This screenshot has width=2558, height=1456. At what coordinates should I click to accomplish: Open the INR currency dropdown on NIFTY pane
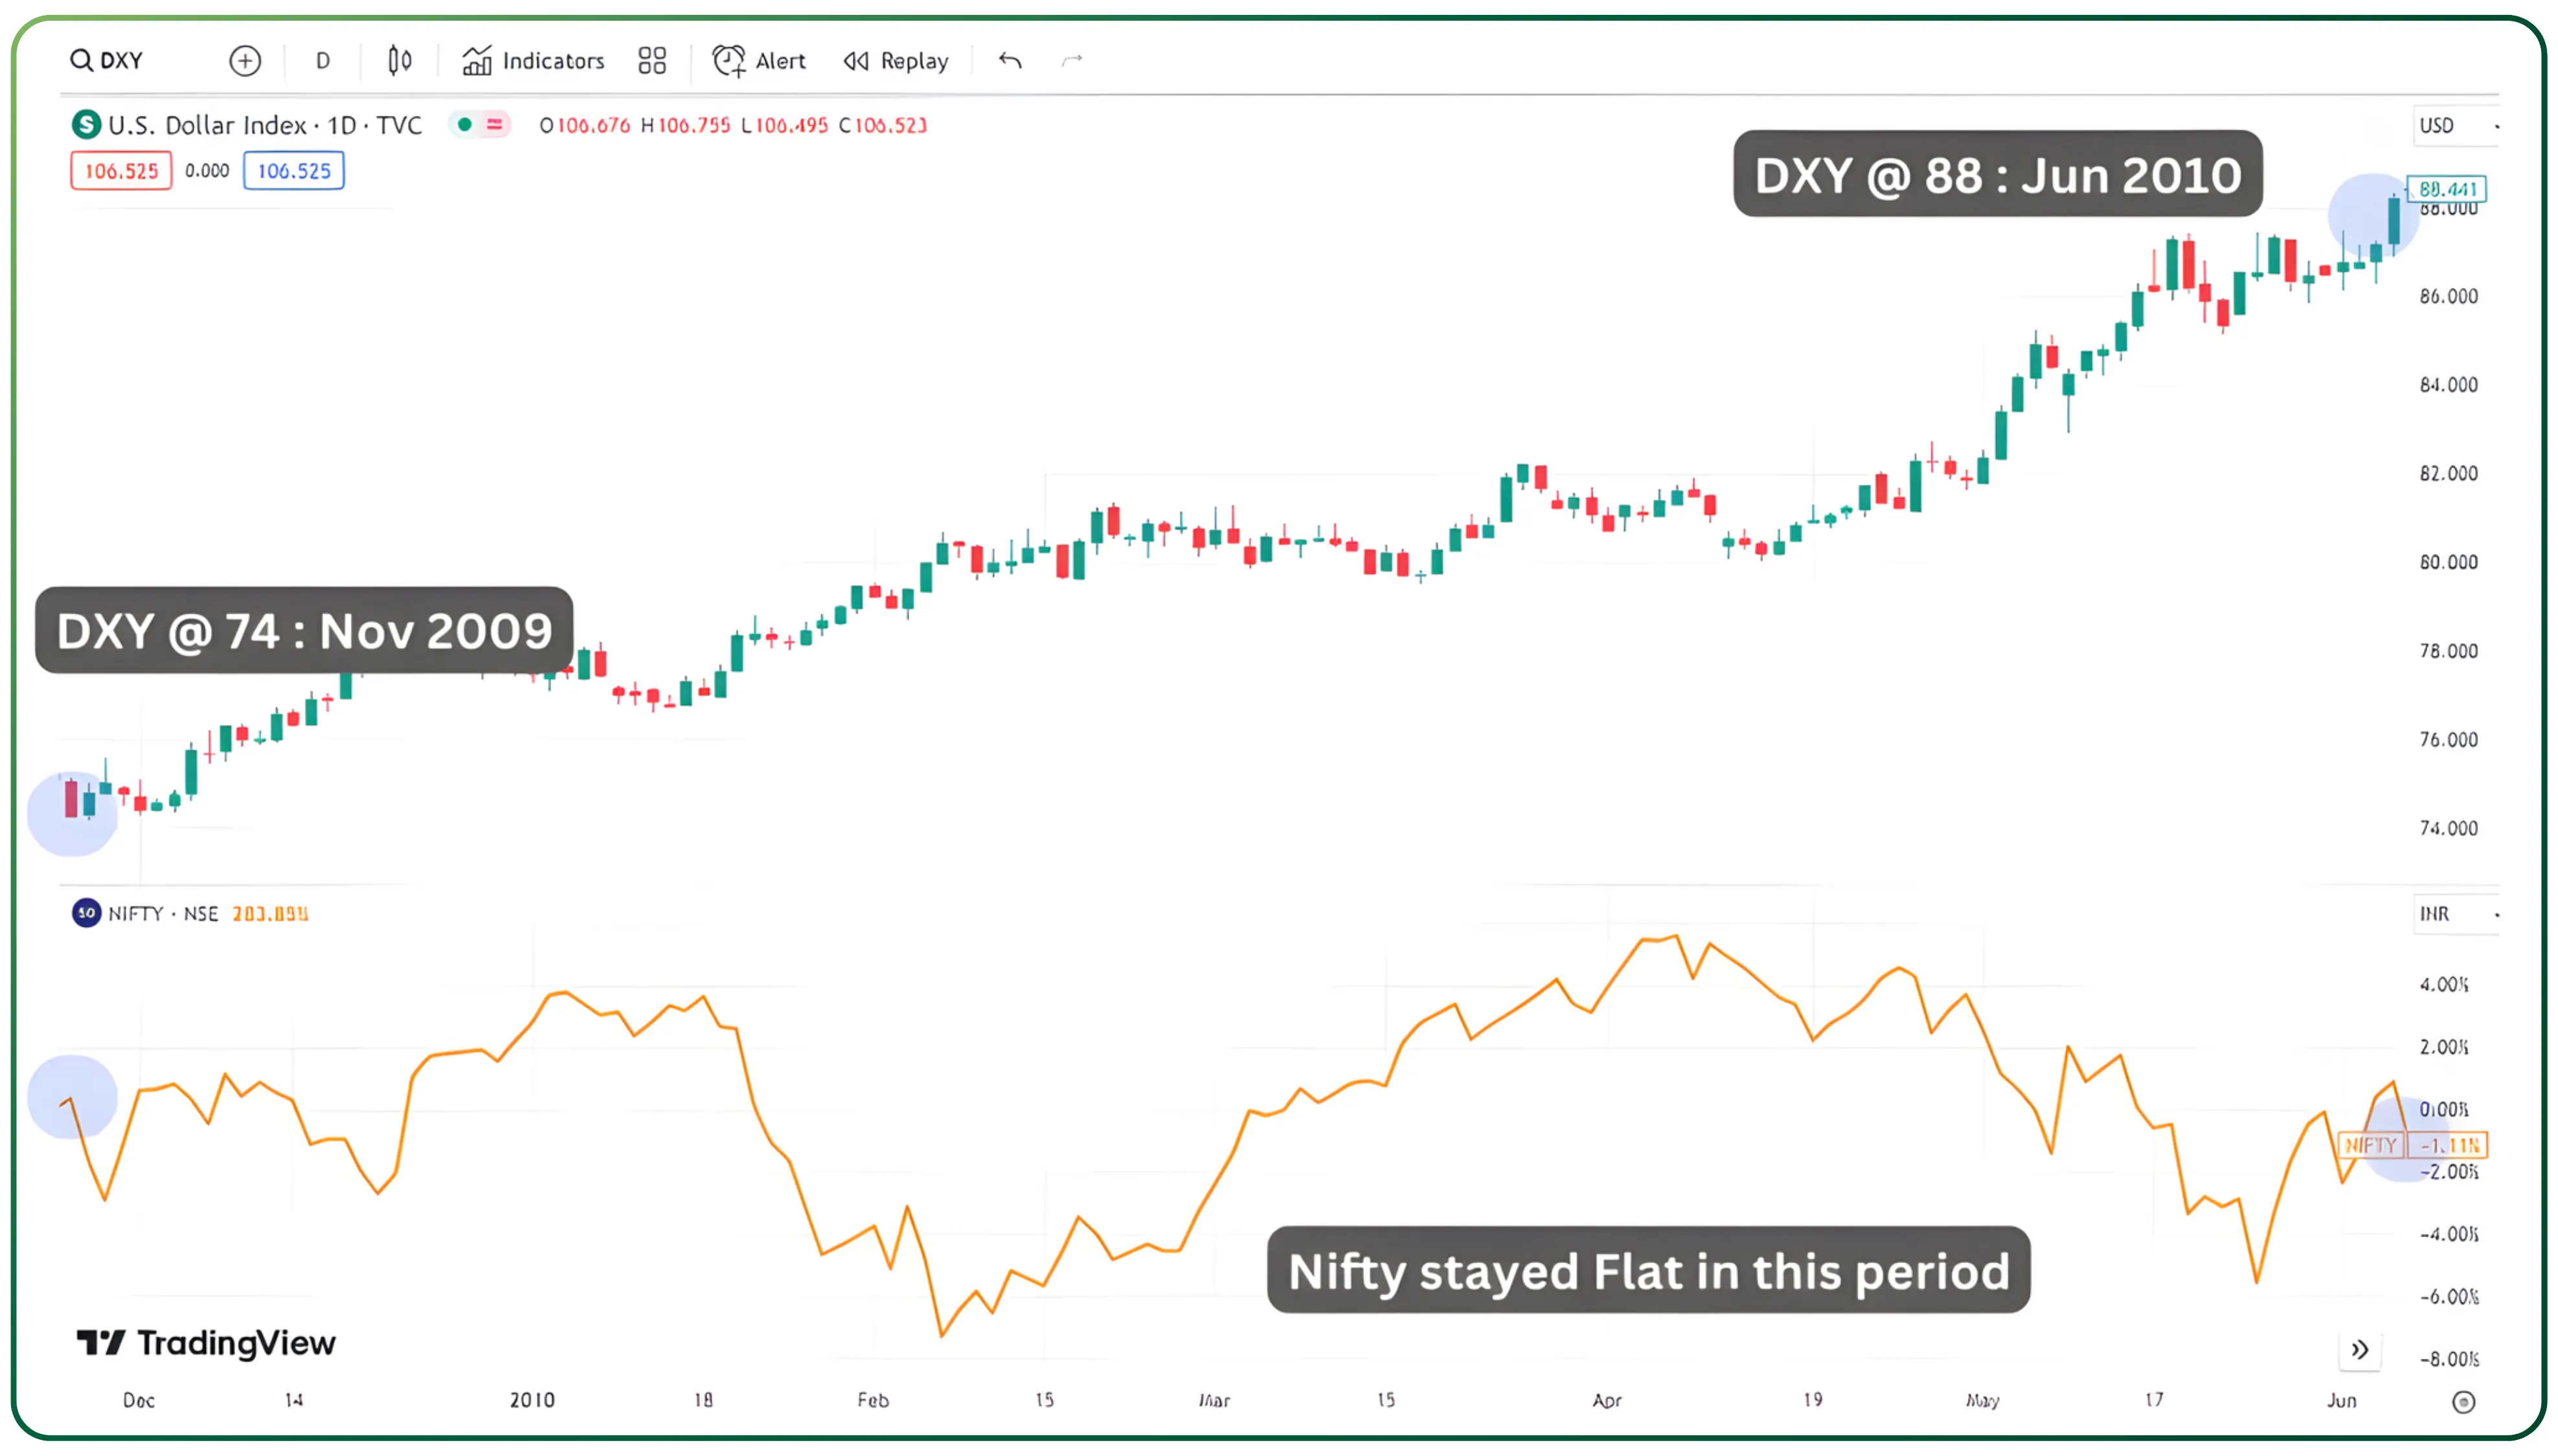pos(2448,913)
